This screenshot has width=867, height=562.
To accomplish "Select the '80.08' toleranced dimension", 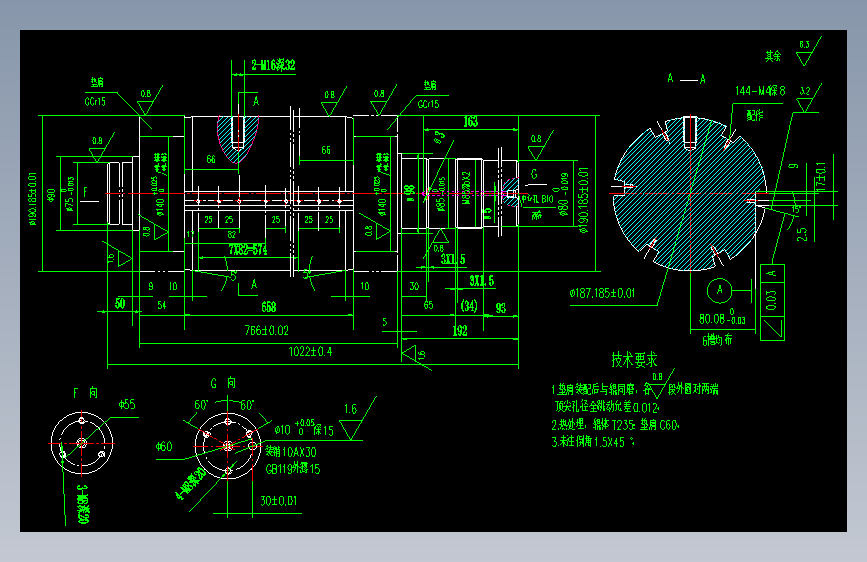I will point(722,318).
